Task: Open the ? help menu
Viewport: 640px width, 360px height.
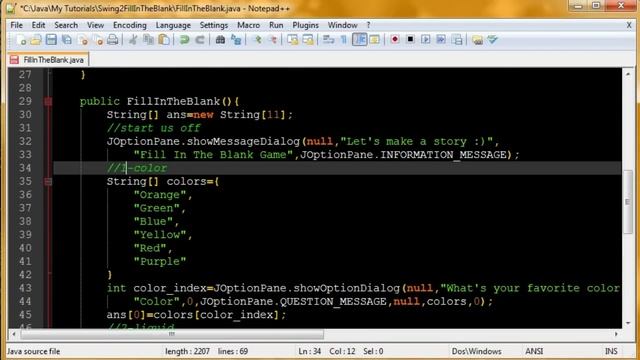Action: tap(368, 25)
